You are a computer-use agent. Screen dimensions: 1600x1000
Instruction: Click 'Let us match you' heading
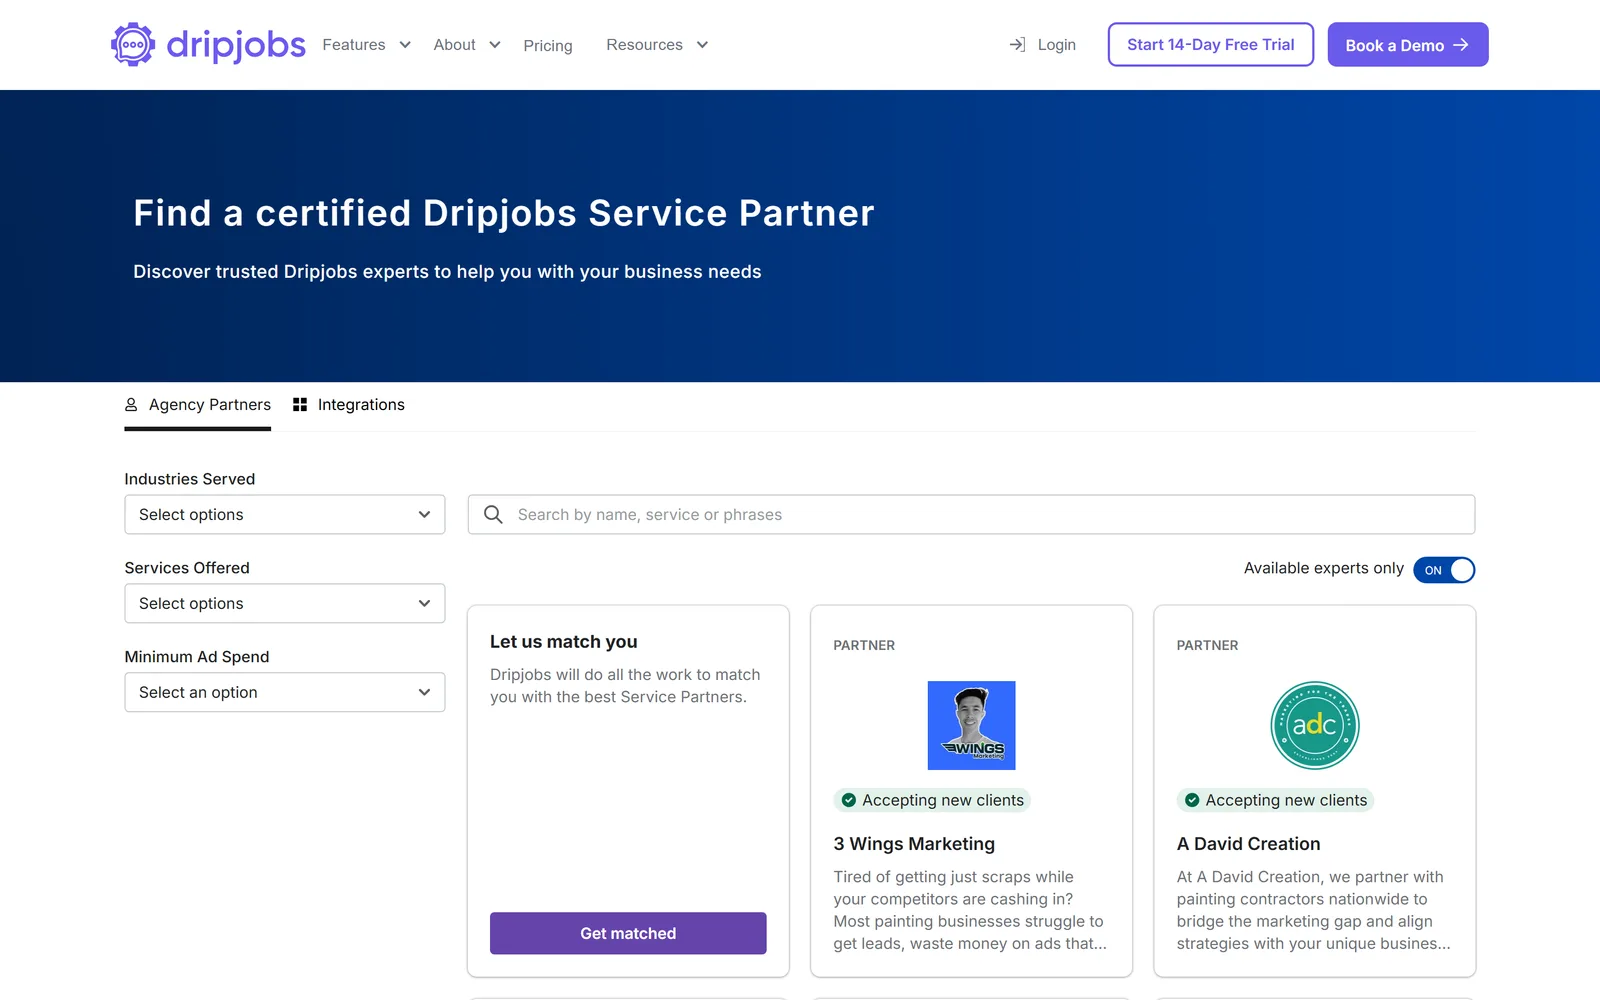tap(563, 642)
